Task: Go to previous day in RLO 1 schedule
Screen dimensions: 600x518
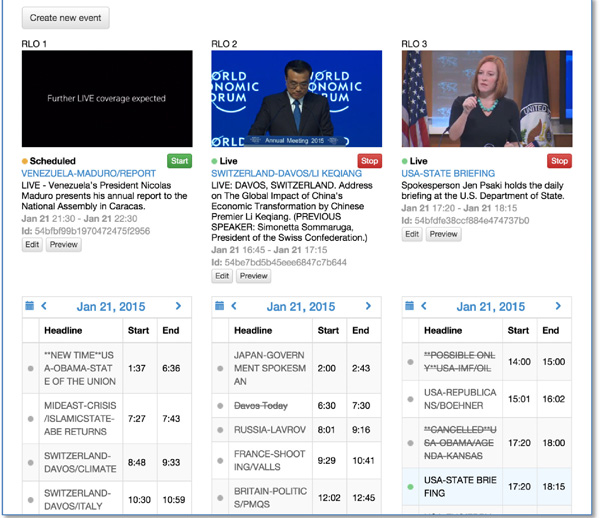Action: pos(44,306)
